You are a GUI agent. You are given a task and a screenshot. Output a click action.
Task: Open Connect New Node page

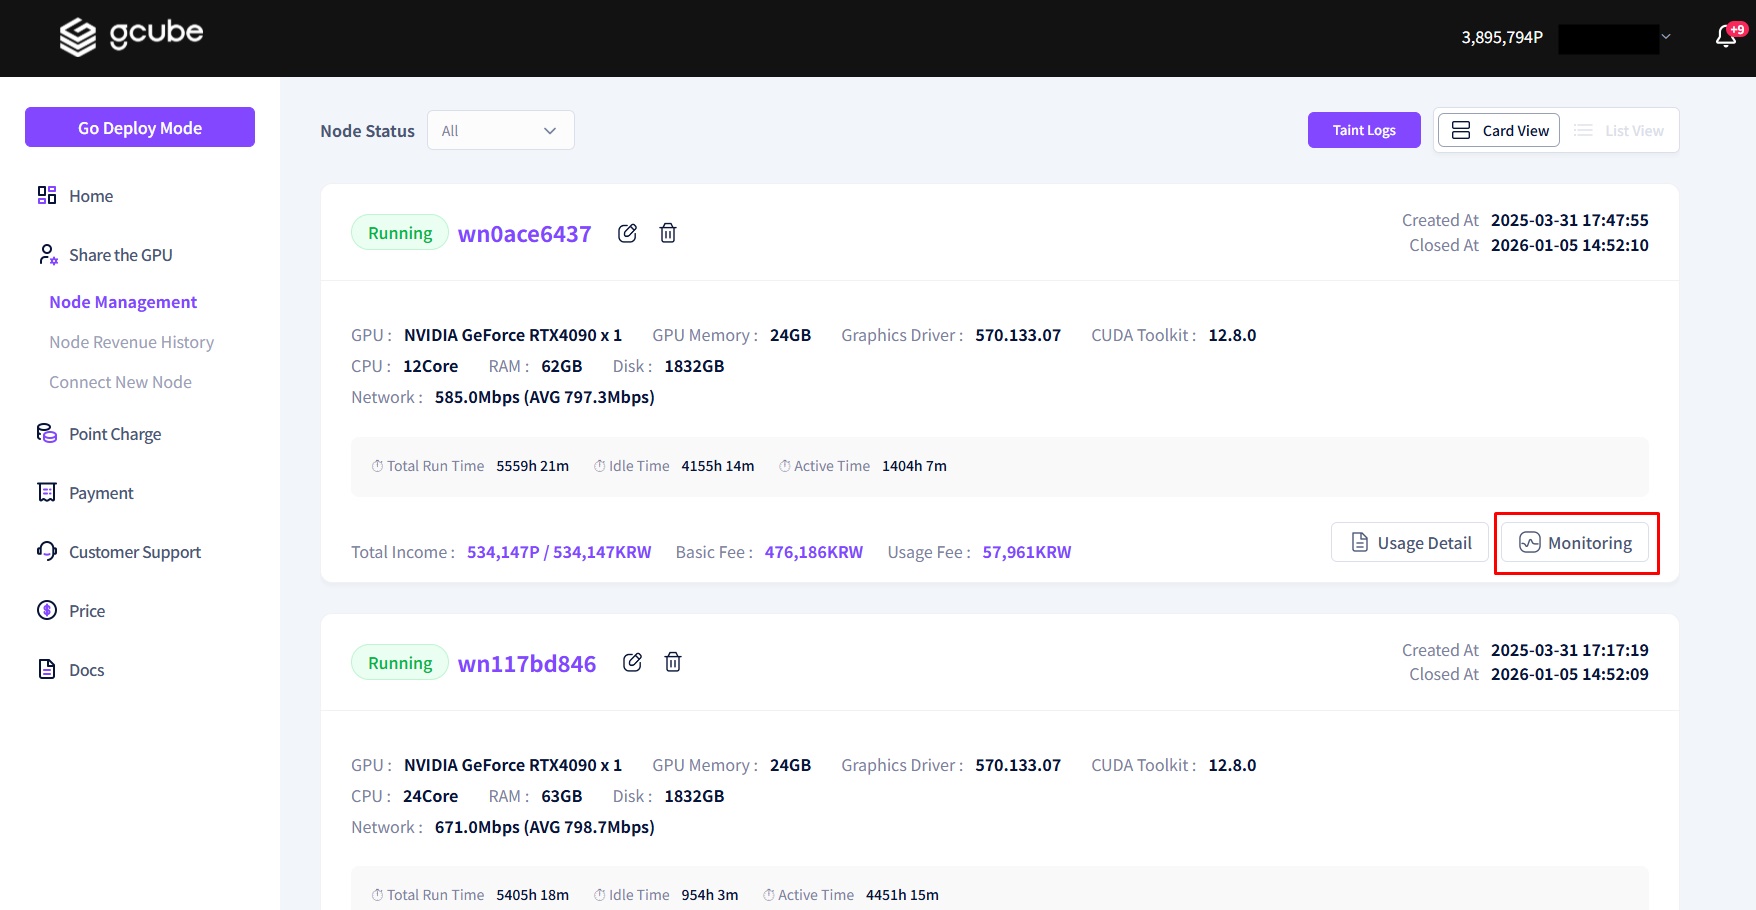[x=120, y=382]
